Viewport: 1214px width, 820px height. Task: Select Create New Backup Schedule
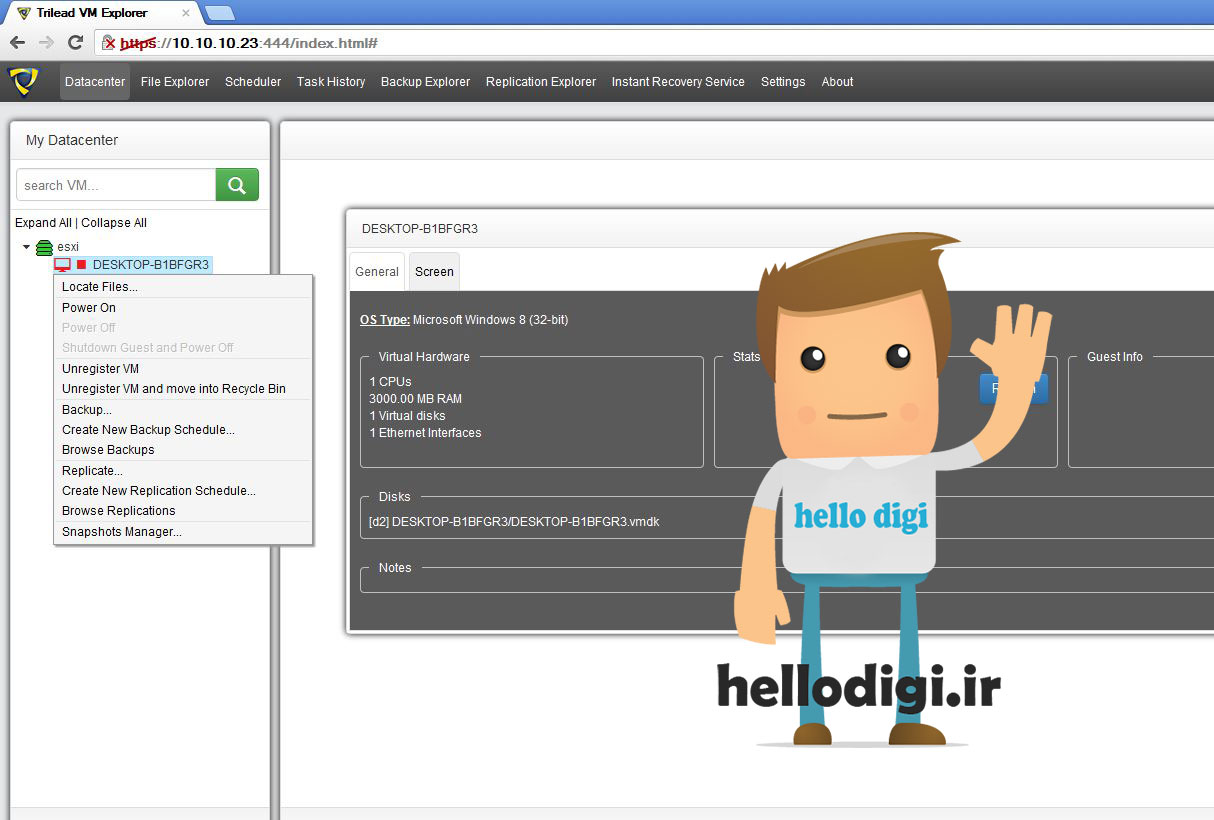pos(183,430)
